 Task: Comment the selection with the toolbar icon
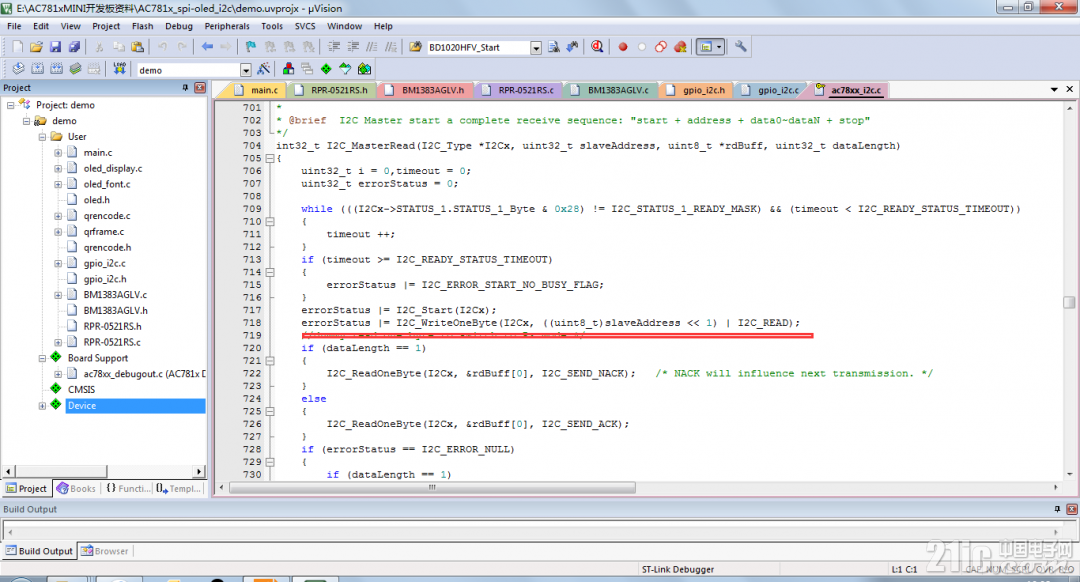point(372,47)
